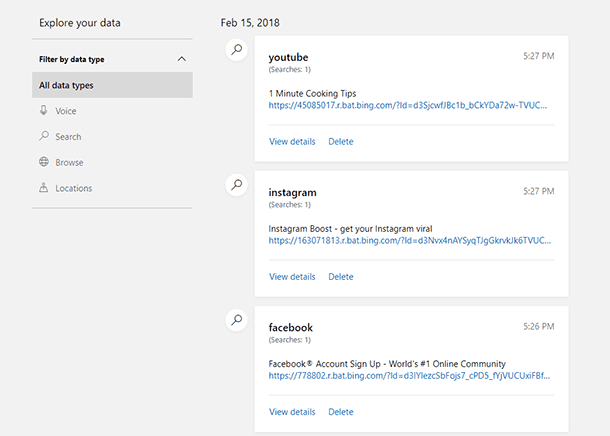Image resolution: width=610 pixels, height=436 pixels.
Task: Click the youtube search title
Action: pyautogui.click(x=288, y=57)
